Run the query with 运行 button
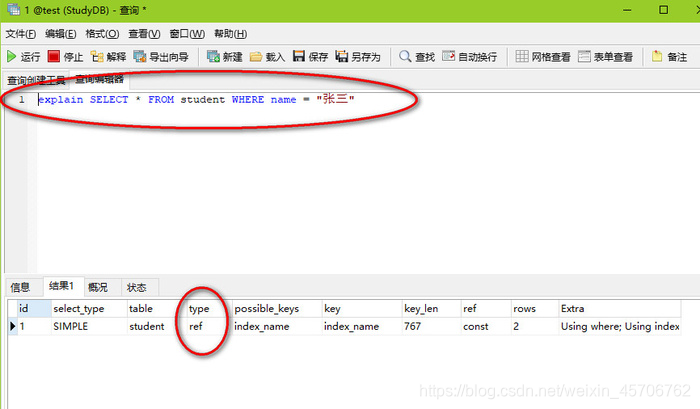 tap(23, 57)
